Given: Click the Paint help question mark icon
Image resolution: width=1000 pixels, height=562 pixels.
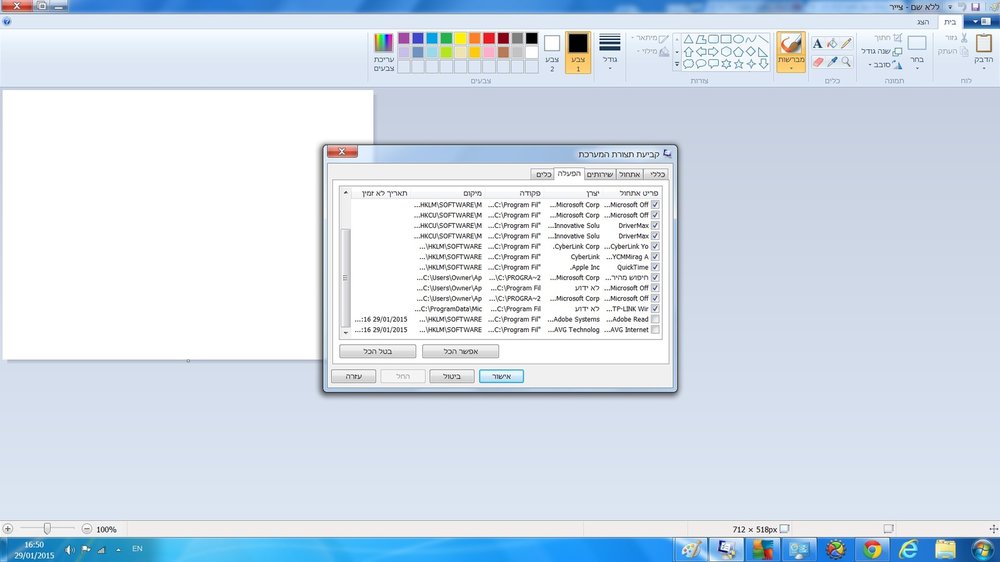Looking at the screenshot, I should 6,21.
